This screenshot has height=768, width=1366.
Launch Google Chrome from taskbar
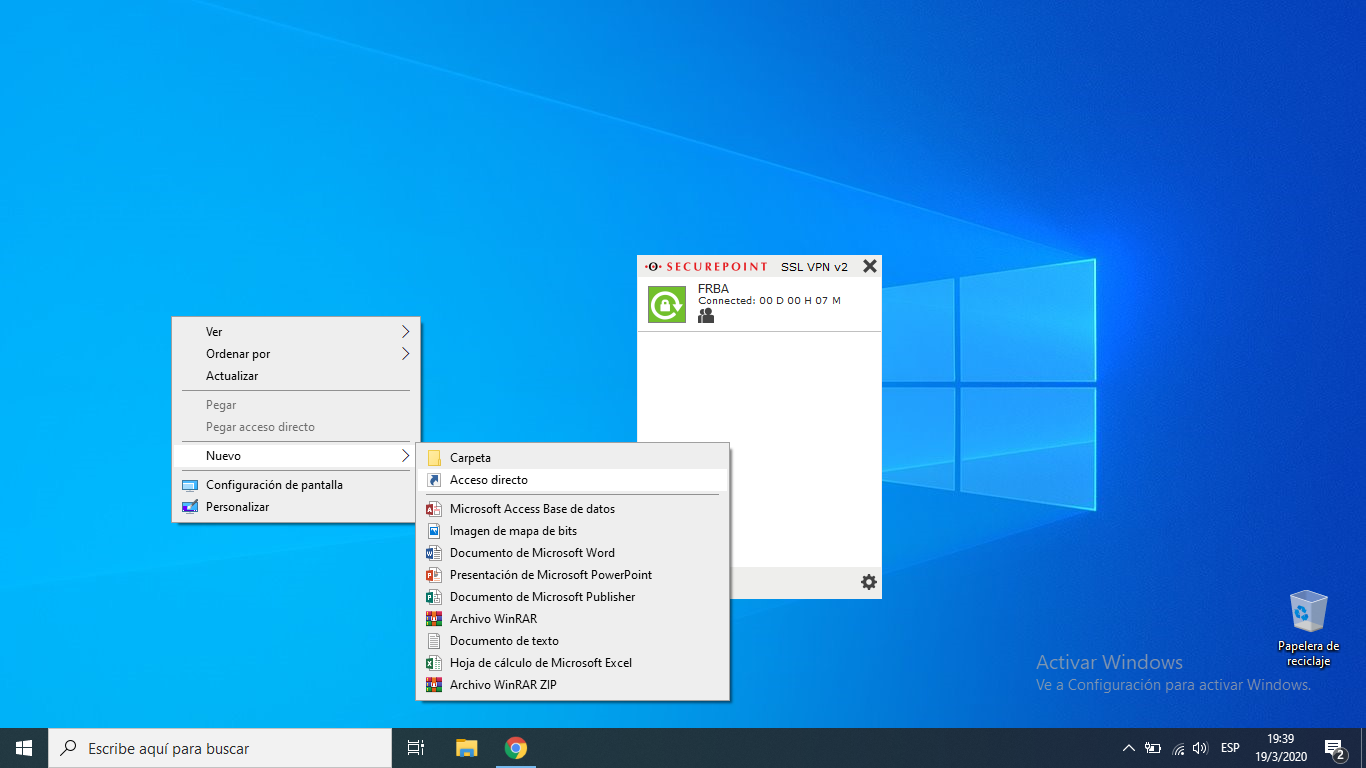point(515,748)
